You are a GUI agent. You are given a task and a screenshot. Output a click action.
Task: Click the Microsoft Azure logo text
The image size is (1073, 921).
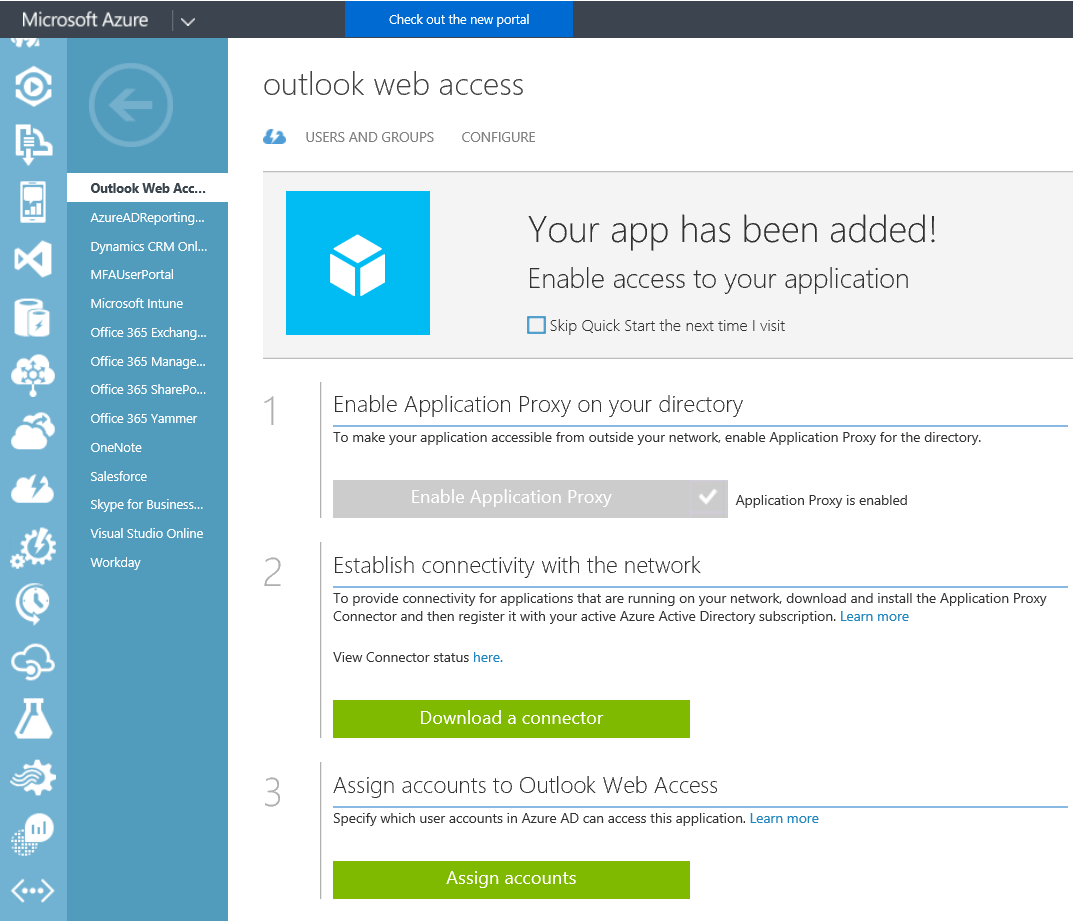[85, 19]
